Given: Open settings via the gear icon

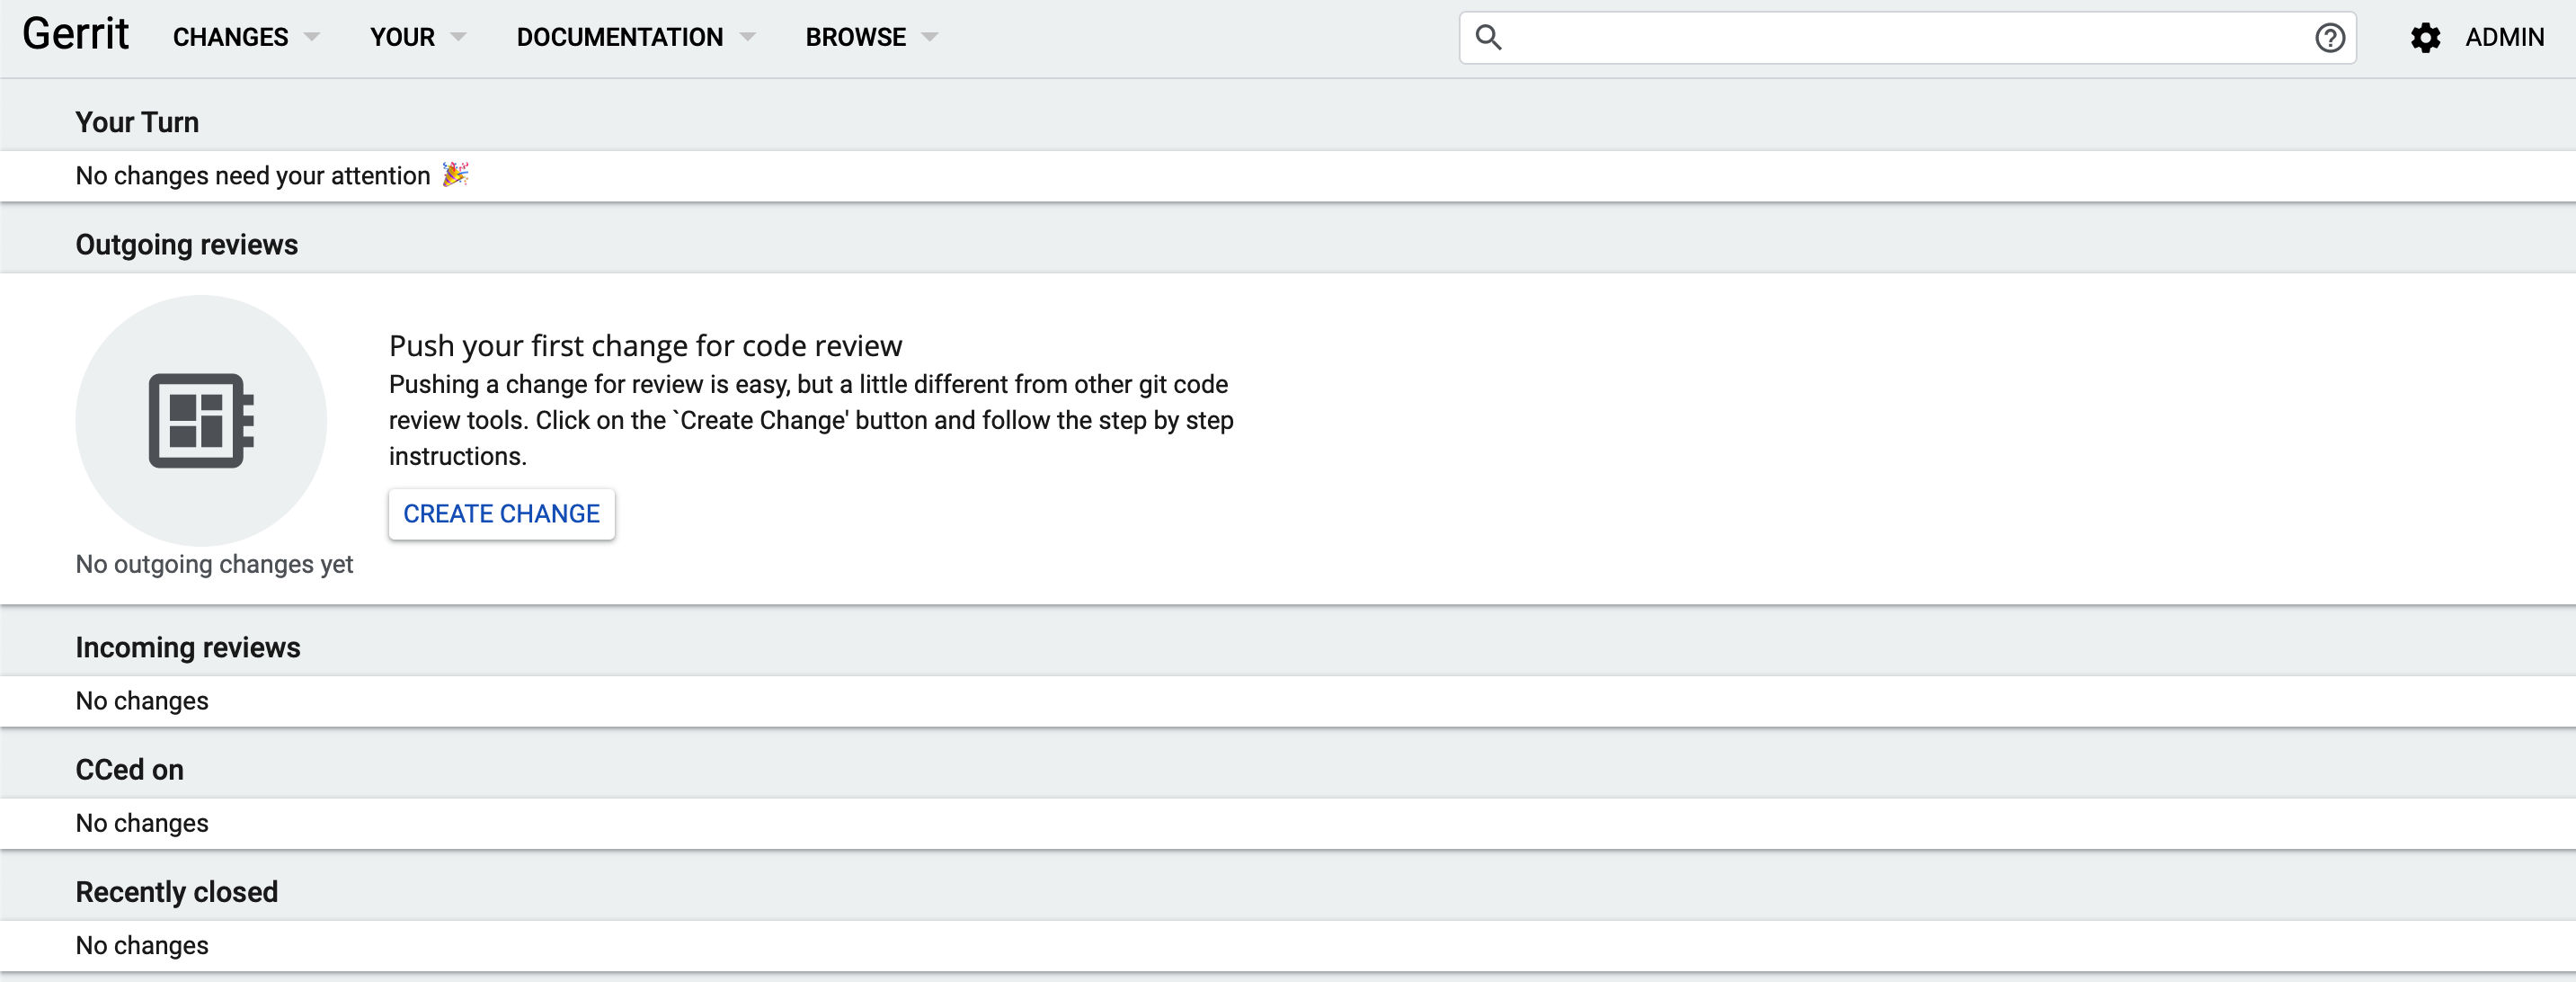Looking at the screenshot, I should (x=2425, y=38).
